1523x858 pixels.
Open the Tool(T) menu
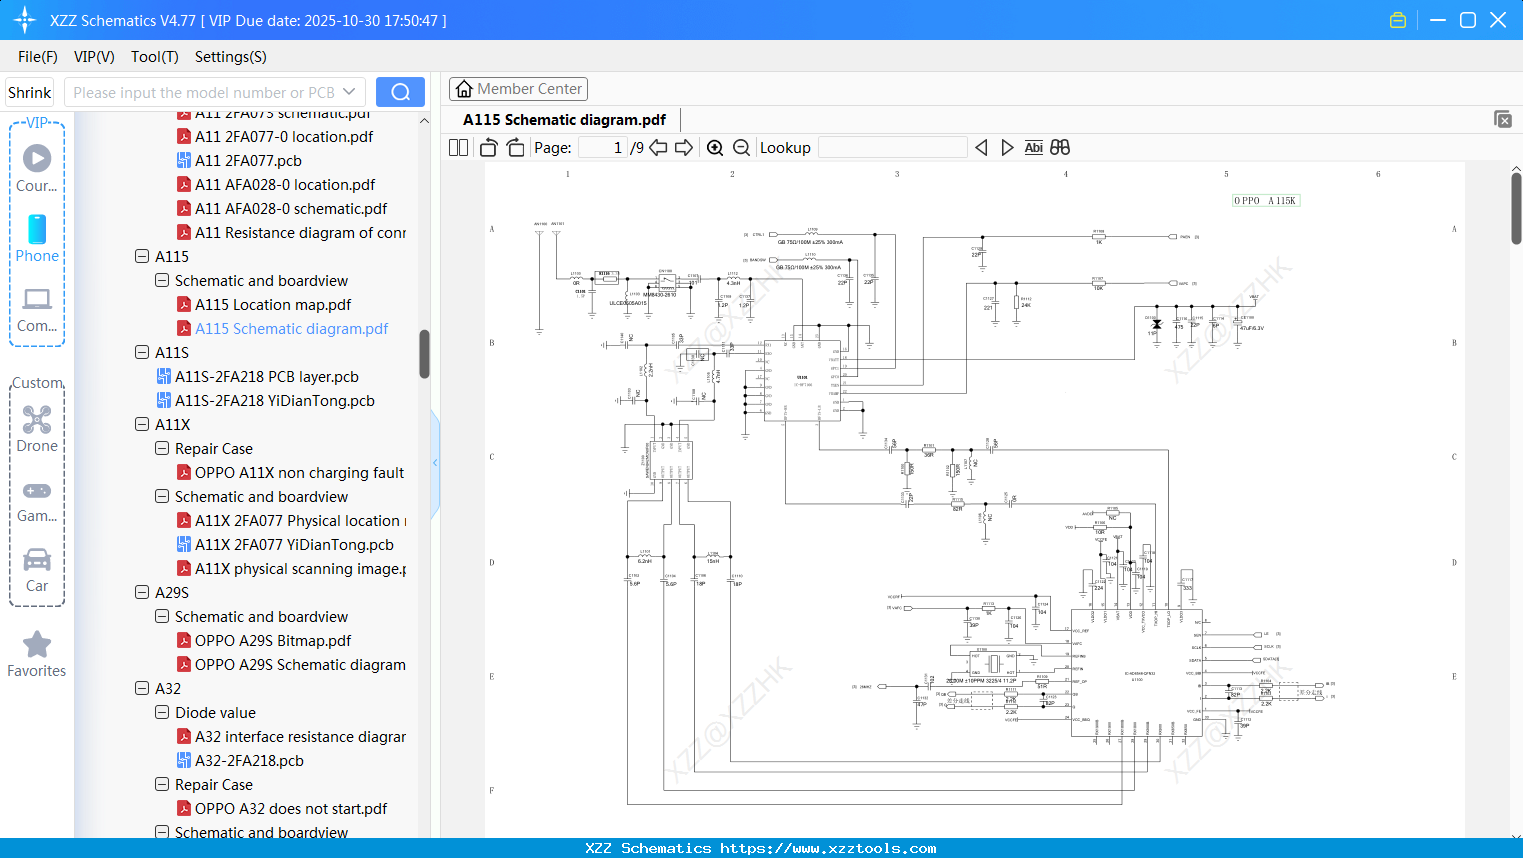(x=154, y=57)
